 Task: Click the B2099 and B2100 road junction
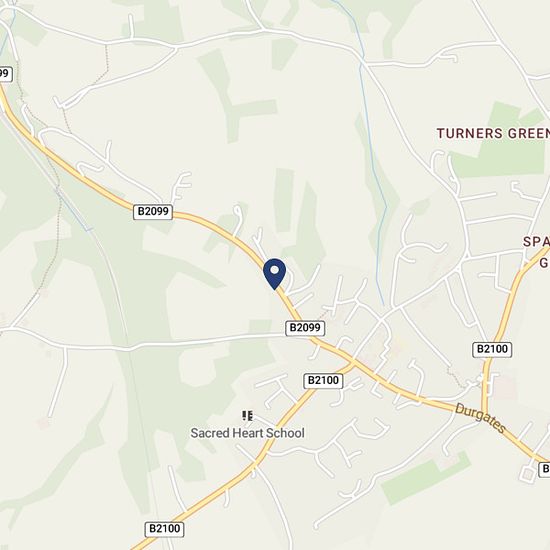tap(354, 363)
